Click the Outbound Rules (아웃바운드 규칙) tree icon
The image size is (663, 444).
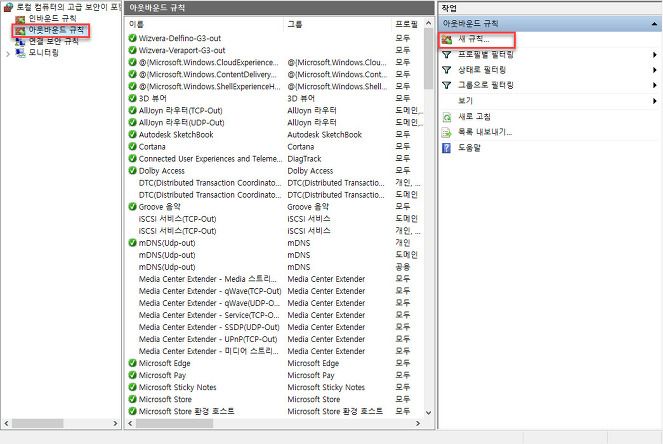pyautogui.click(x=20, y=30)
